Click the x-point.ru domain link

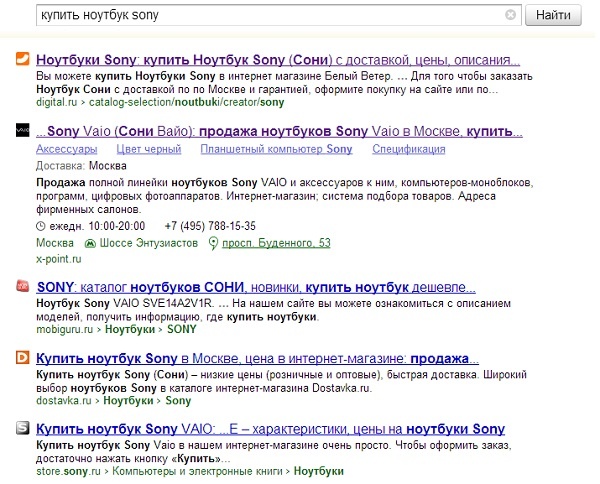pos(59,259)
